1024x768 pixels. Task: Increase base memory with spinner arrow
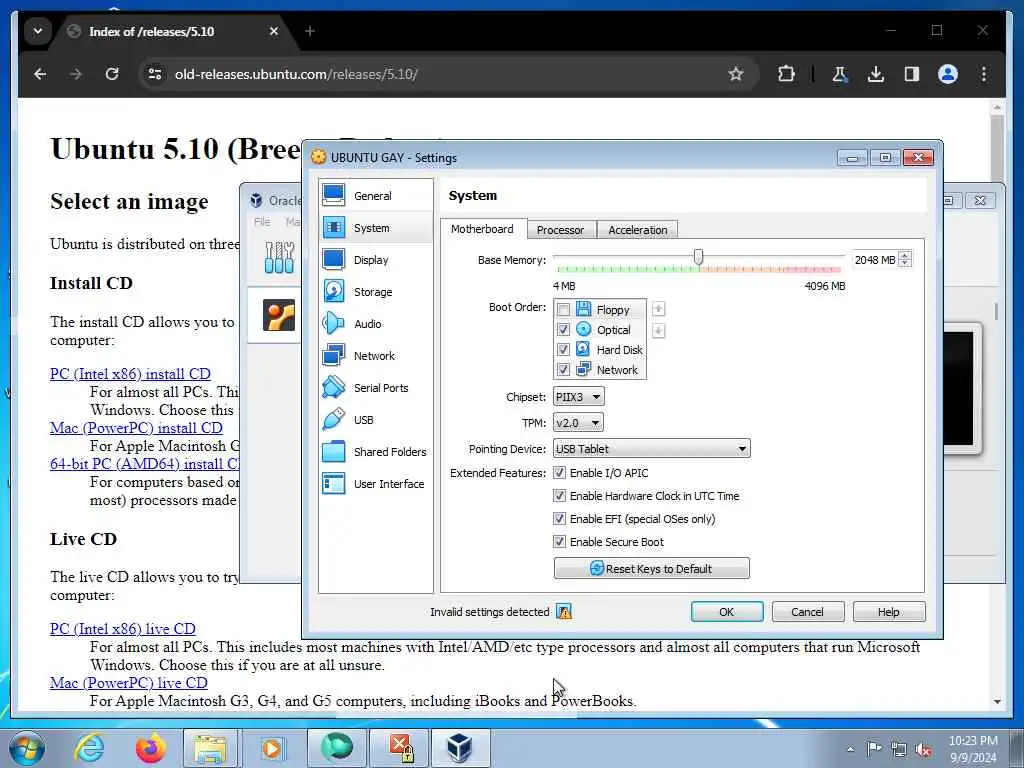(x=904, y=255)
